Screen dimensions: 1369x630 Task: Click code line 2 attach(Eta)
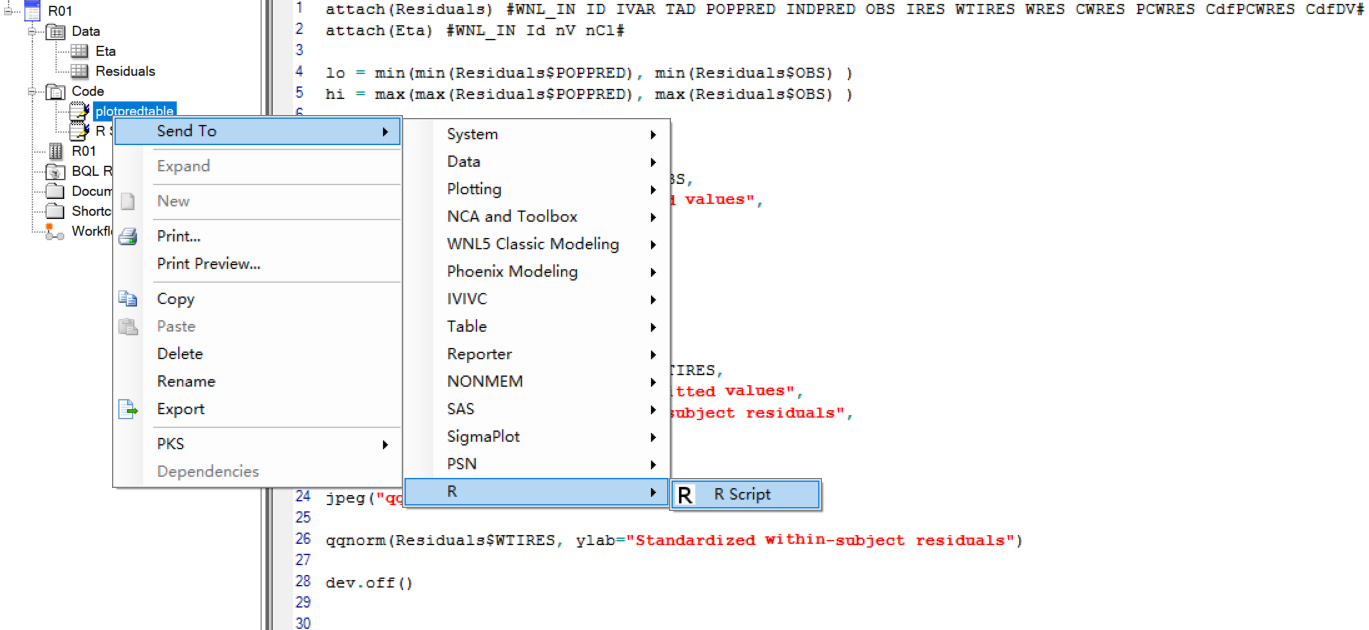pos(475,30)
